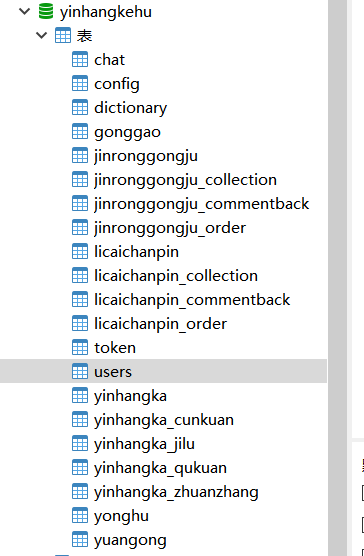Select the licaichanpin_collection table
Image resolution: width=364 pixels, height=556 pixels.
click(176, 276)
